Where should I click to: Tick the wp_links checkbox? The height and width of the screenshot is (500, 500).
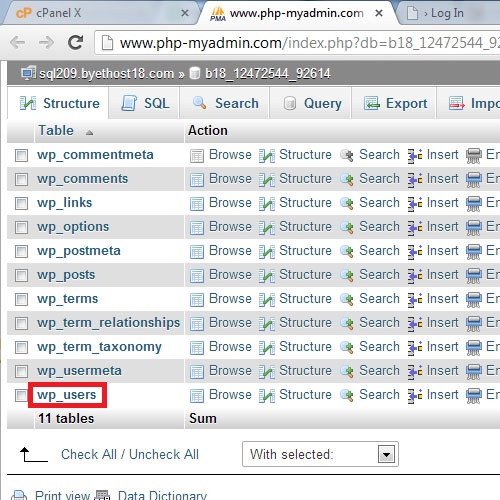21,203
